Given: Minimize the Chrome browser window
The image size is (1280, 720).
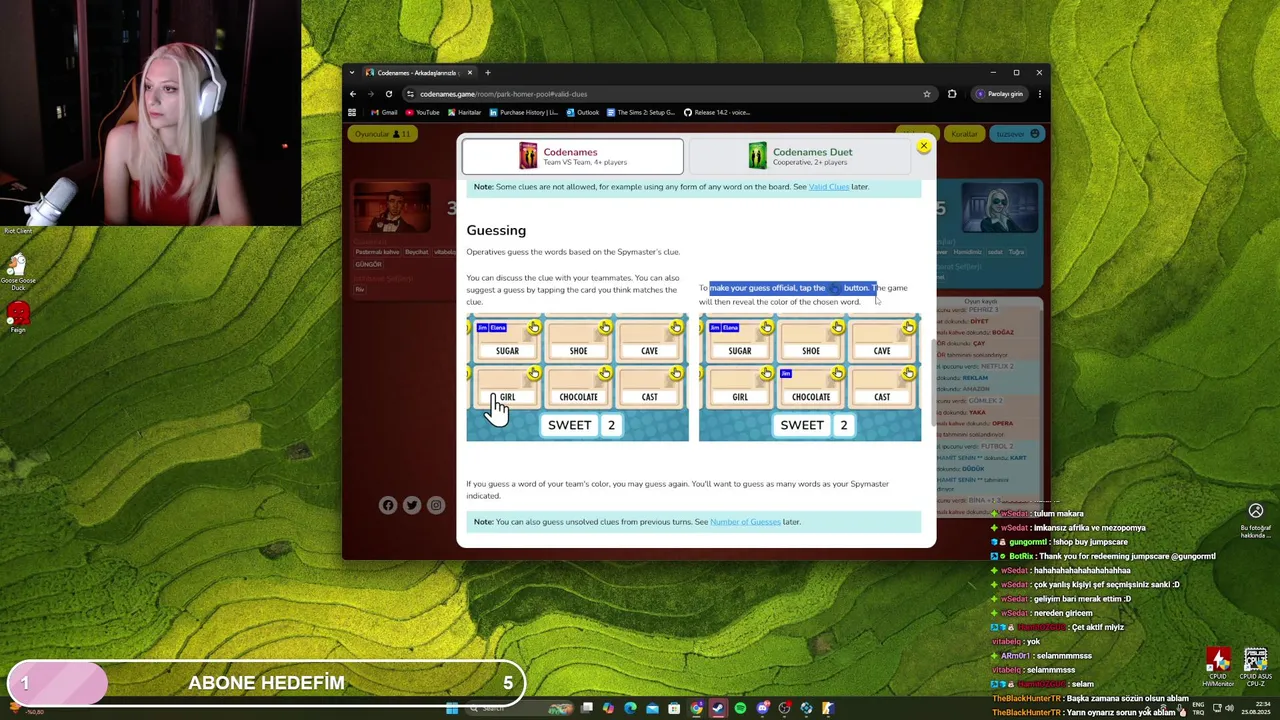Looking at the screenshot, I should pyautogui.click(x=992, y=72).
